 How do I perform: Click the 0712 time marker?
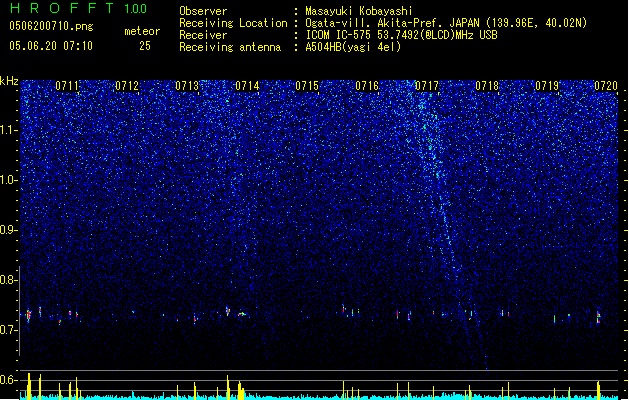click(127, 86)
